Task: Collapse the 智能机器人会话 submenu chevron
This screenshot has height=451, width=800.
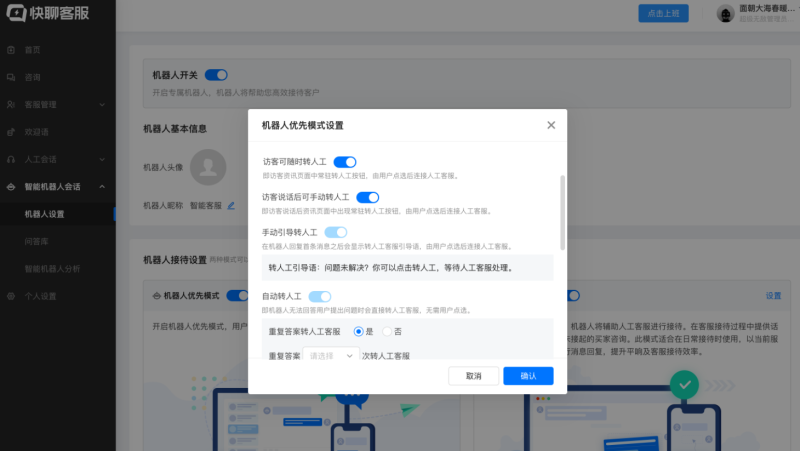Action: pyautogui.click(x=102, y=187)
